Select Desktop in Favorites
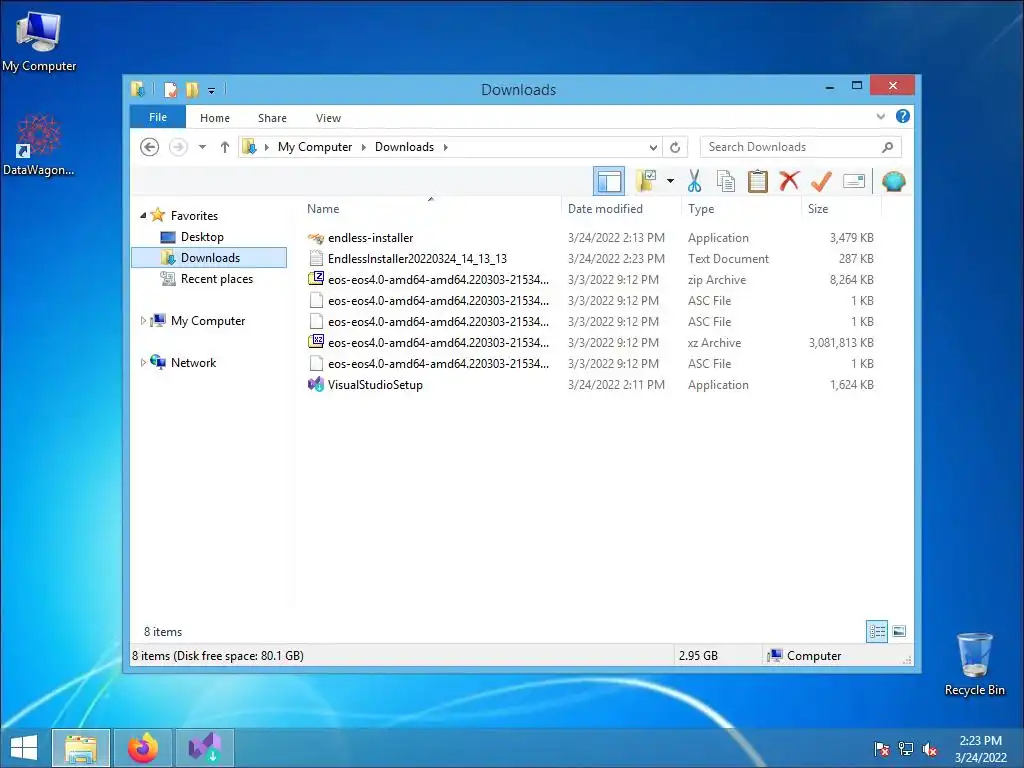The width and height of the screenshot is (1024, 768). tap(202, 237)
